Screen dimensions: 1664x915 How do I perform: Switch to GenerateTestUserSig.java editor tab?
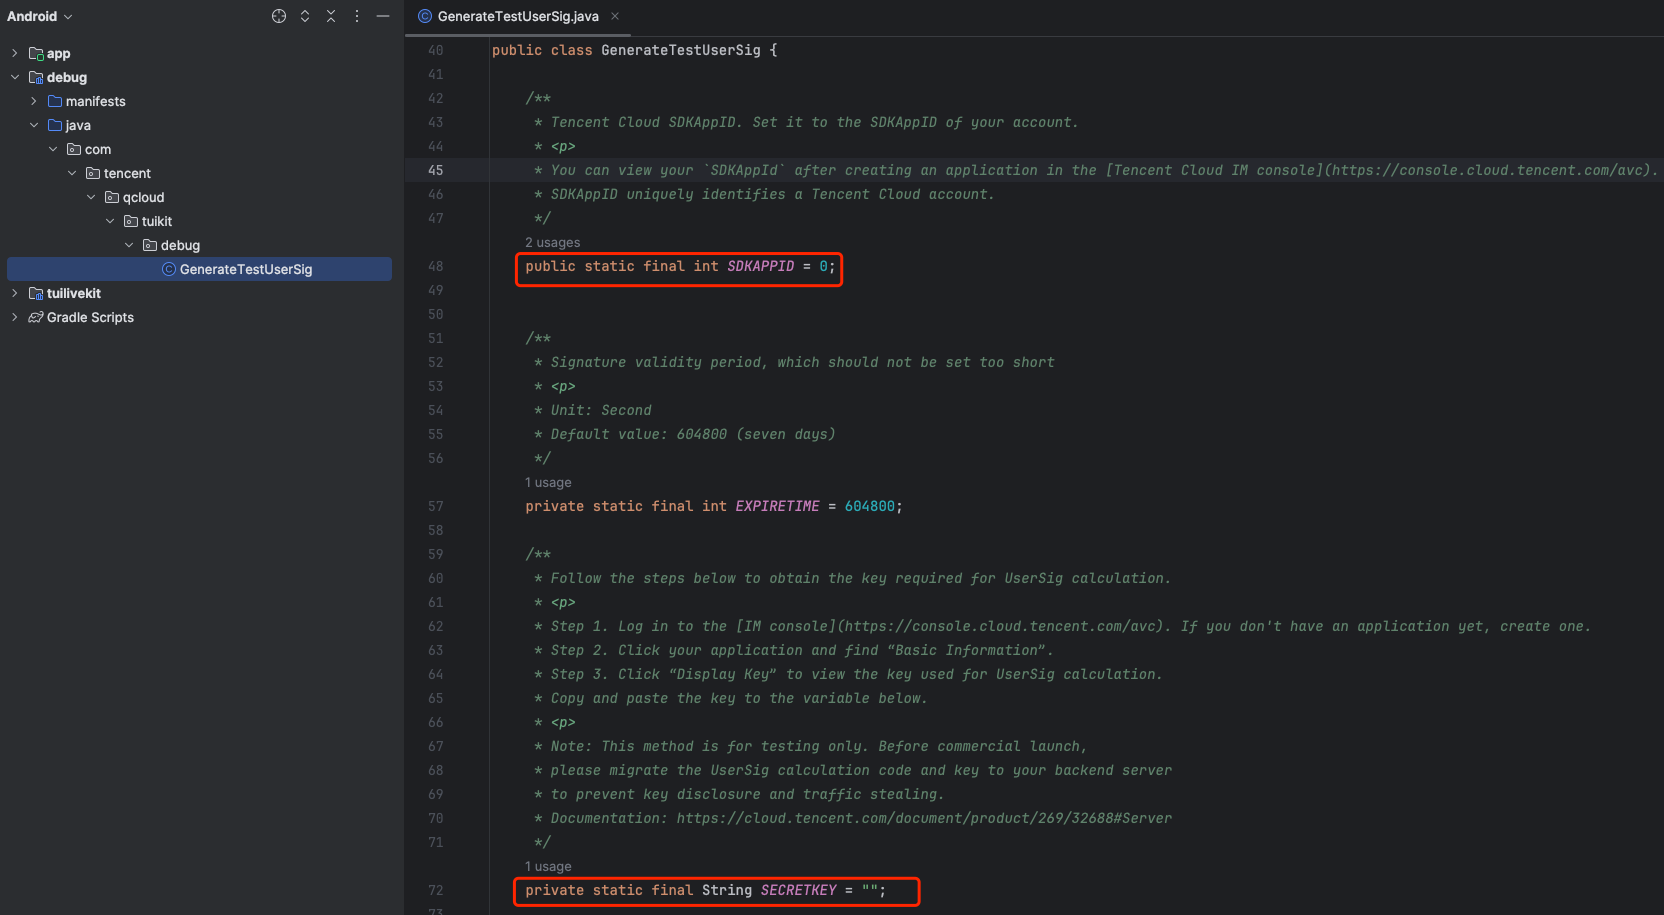(517, 16)
